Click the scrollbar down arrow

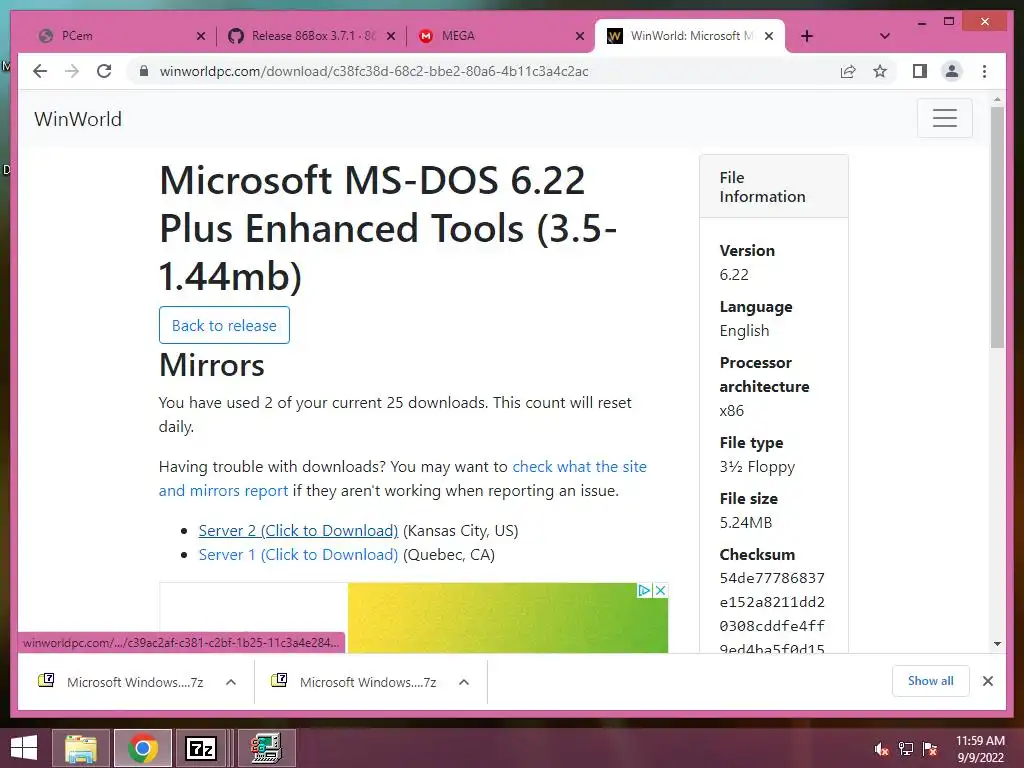tap(997, 644)
